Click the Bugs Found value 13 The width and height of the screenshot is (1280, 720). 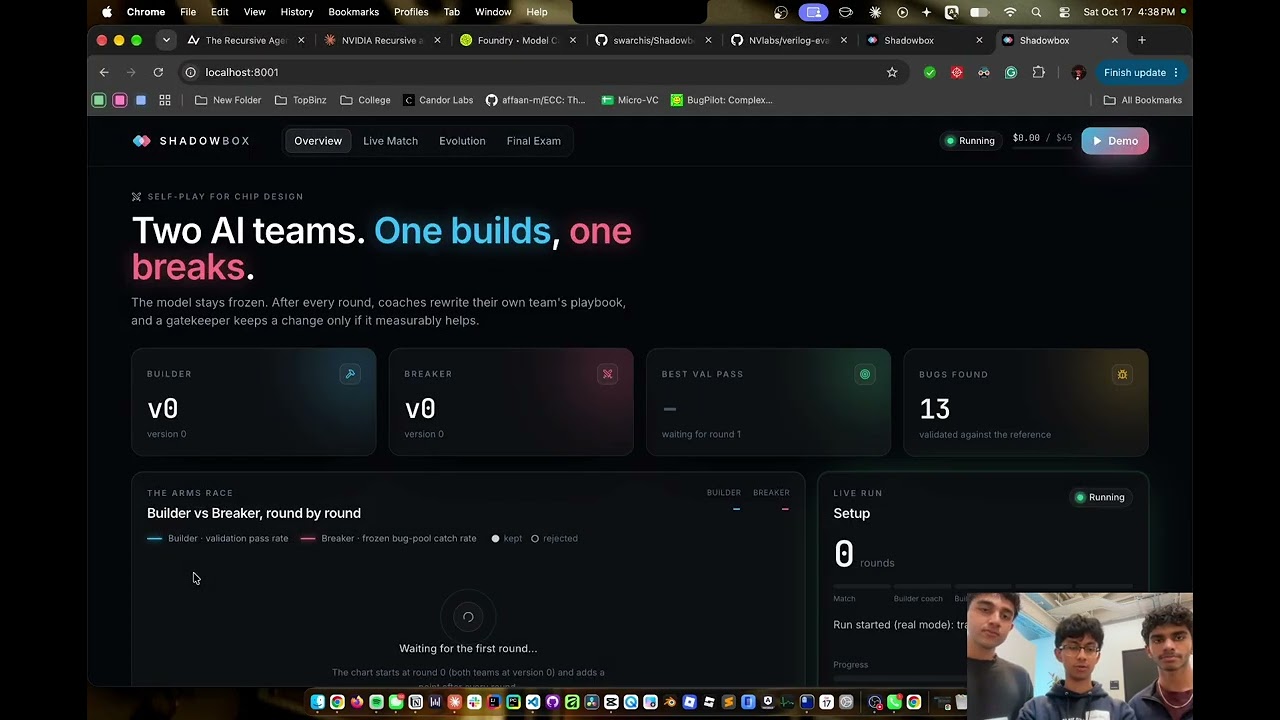(x=934, y=409)
